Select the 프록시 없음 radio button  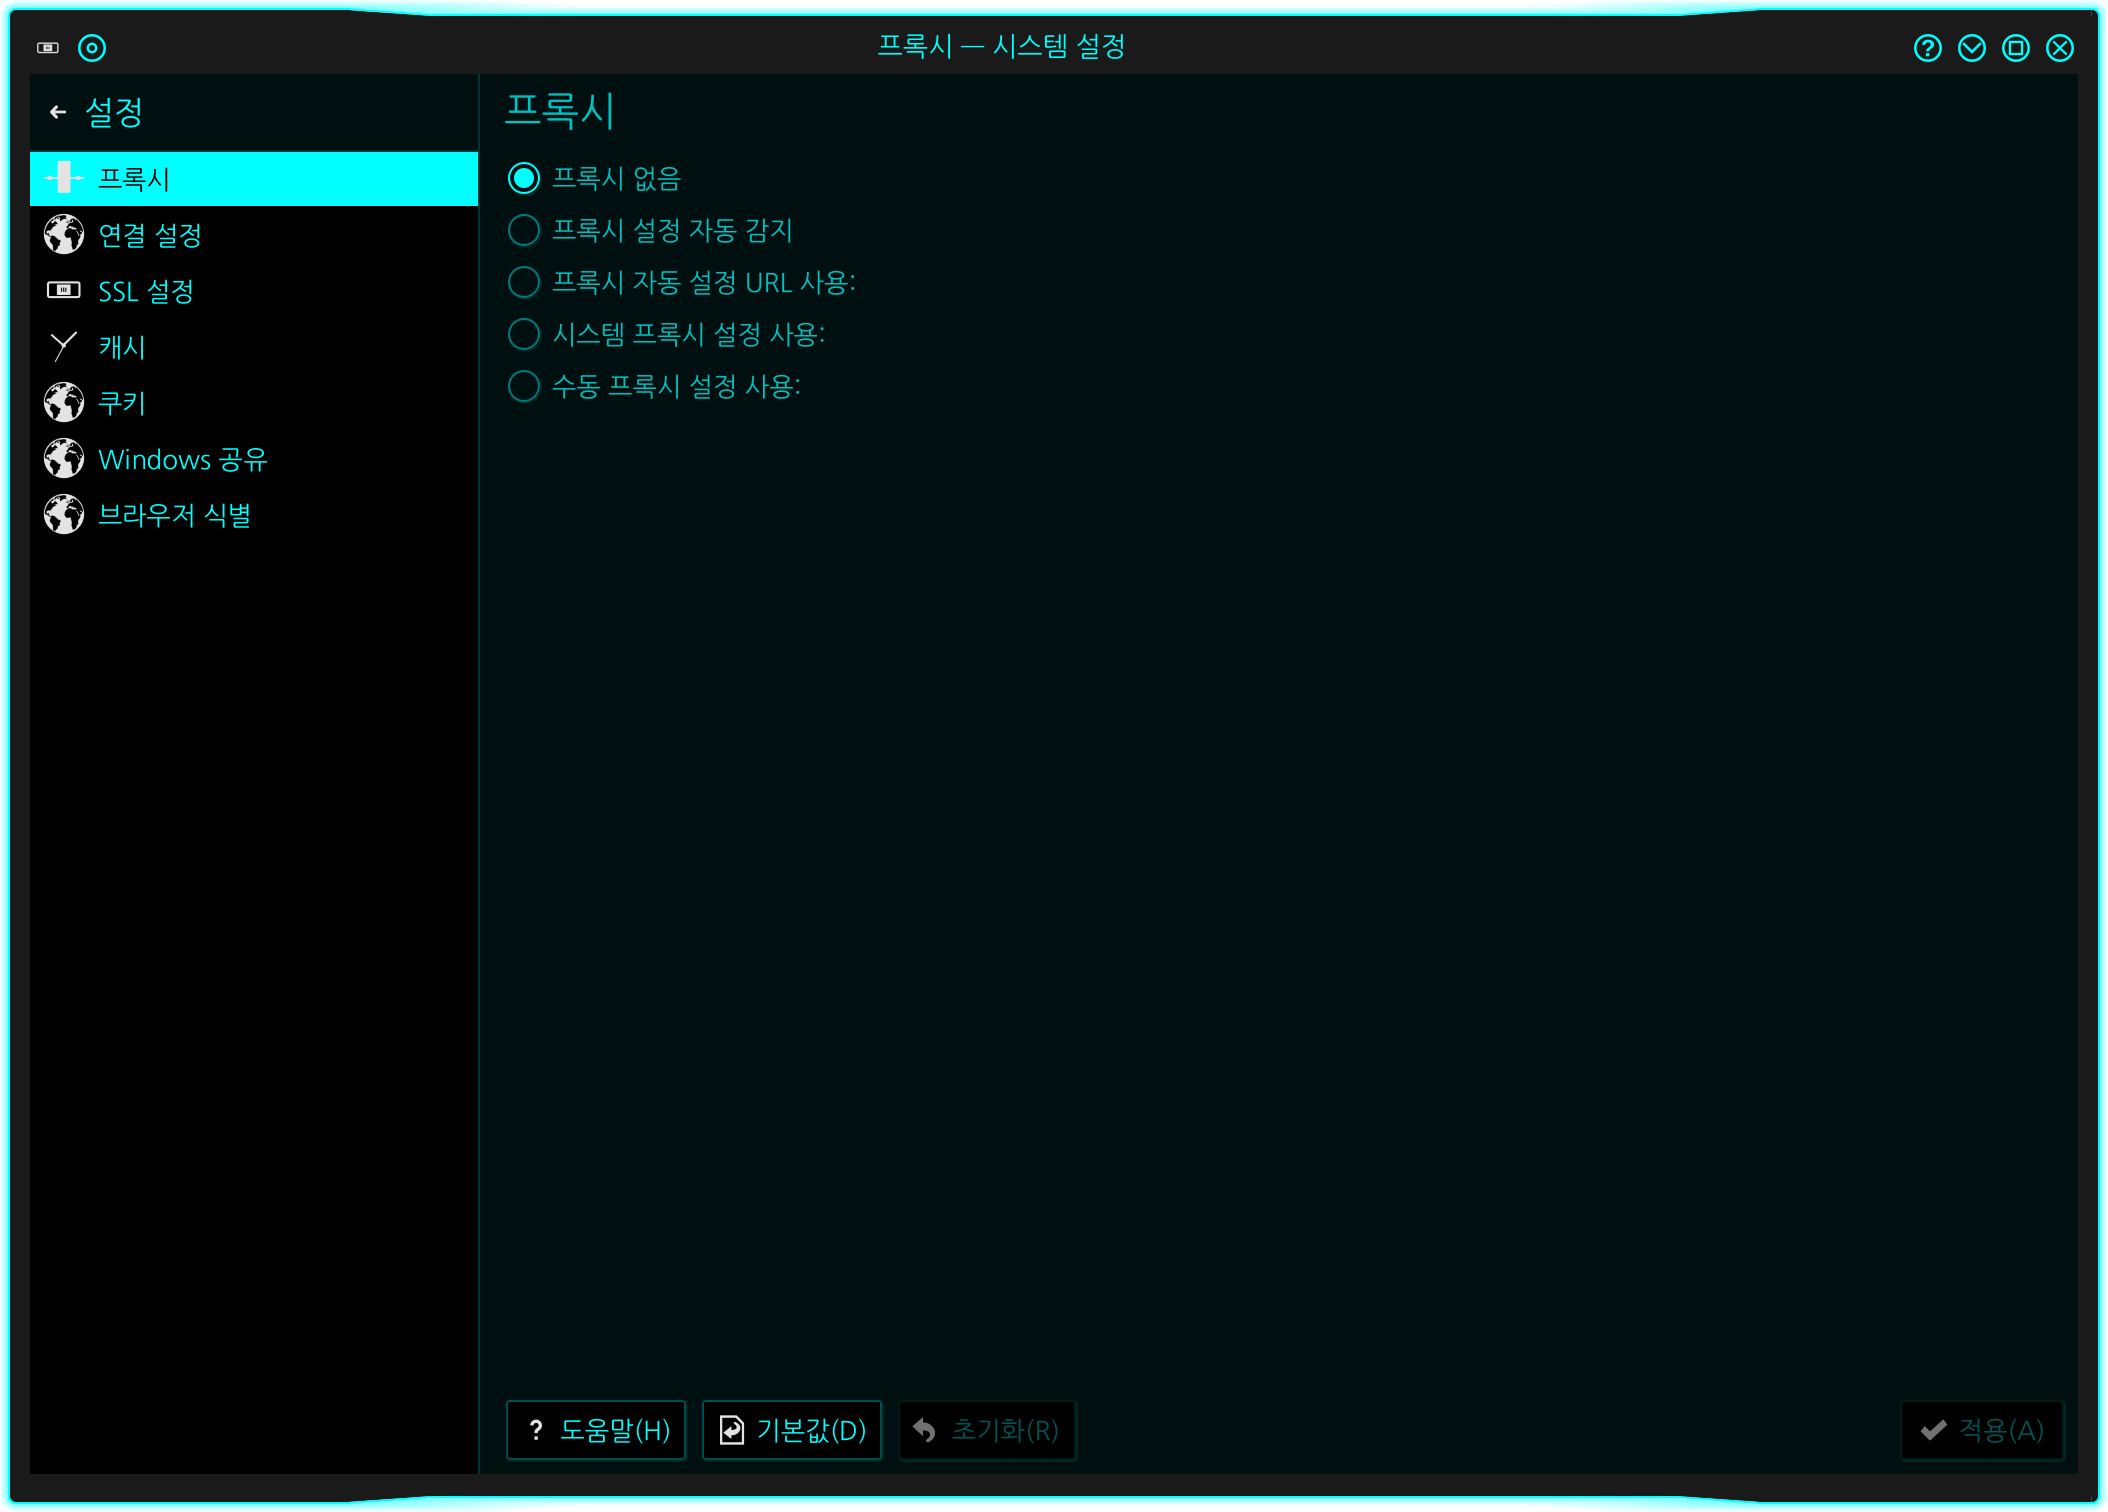pyautogui.click(x=524, y=178)
